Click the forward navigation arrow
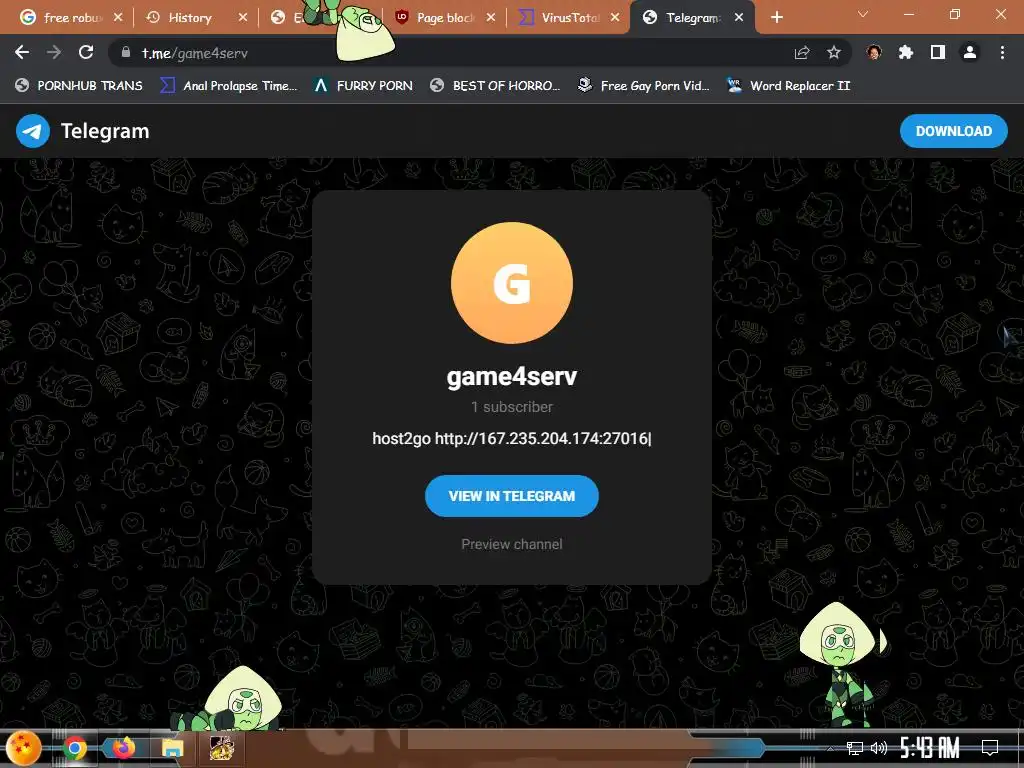The image size is (1024, 768). pyautogui.click(x=54, y=52)
